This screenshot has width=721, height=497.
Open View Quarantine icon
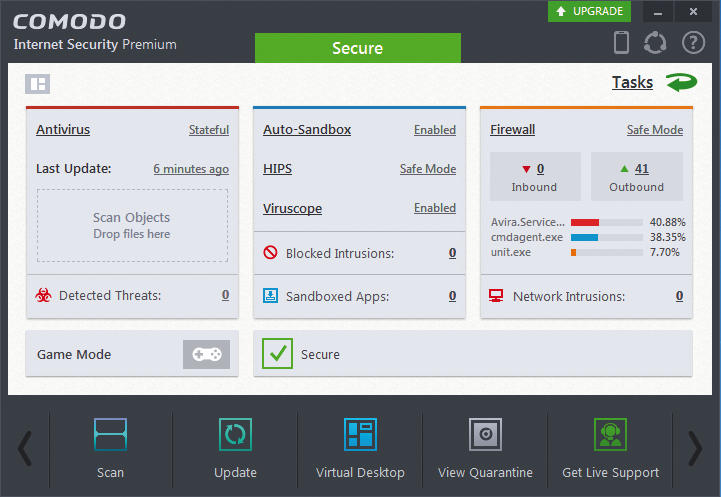tap(486, 434)
